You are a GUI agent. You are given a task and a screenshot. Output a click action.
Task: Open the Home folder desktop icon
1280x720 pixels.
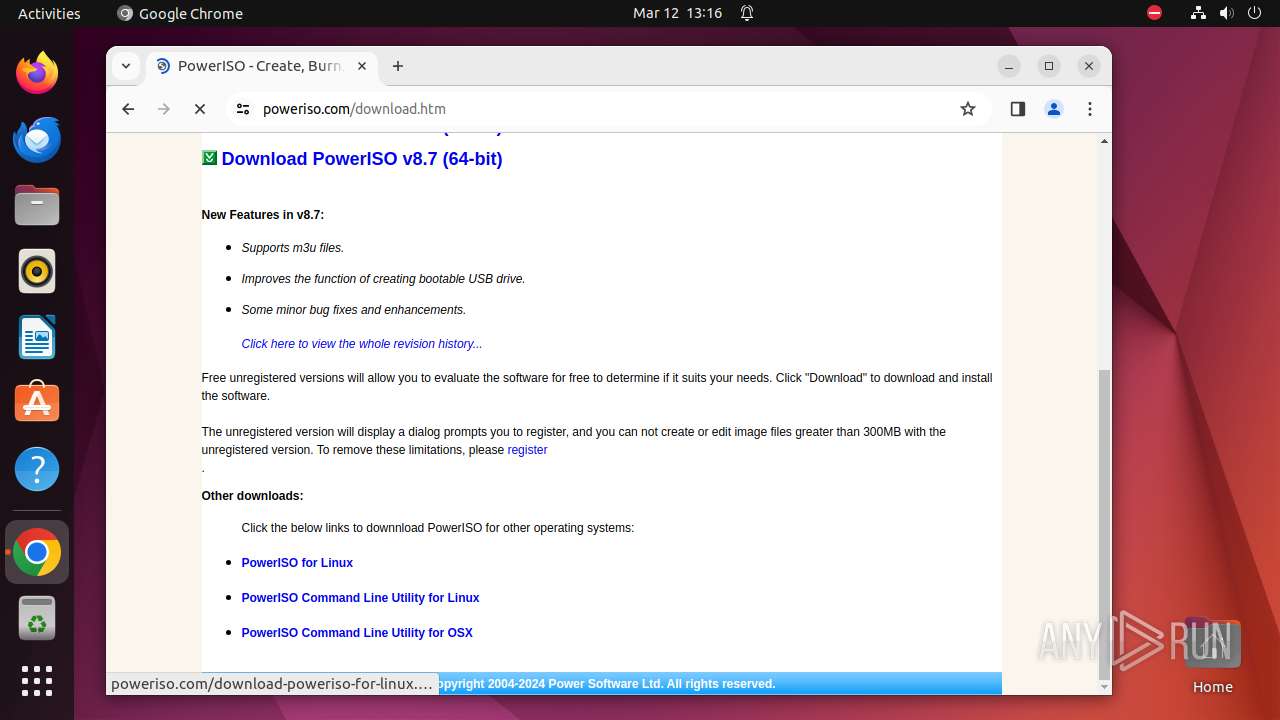tap(1212, 656)
